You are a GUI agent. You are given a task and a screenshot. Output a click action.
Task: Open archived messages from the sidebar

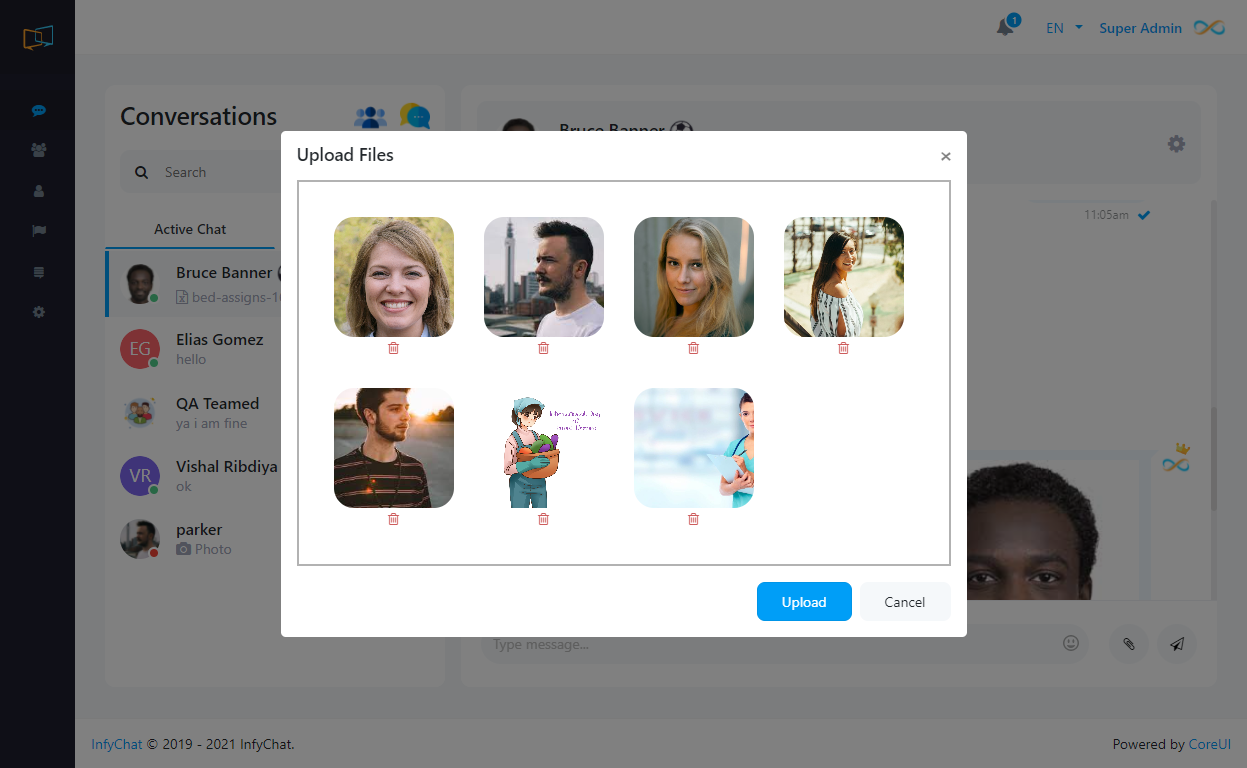[38, 271]
